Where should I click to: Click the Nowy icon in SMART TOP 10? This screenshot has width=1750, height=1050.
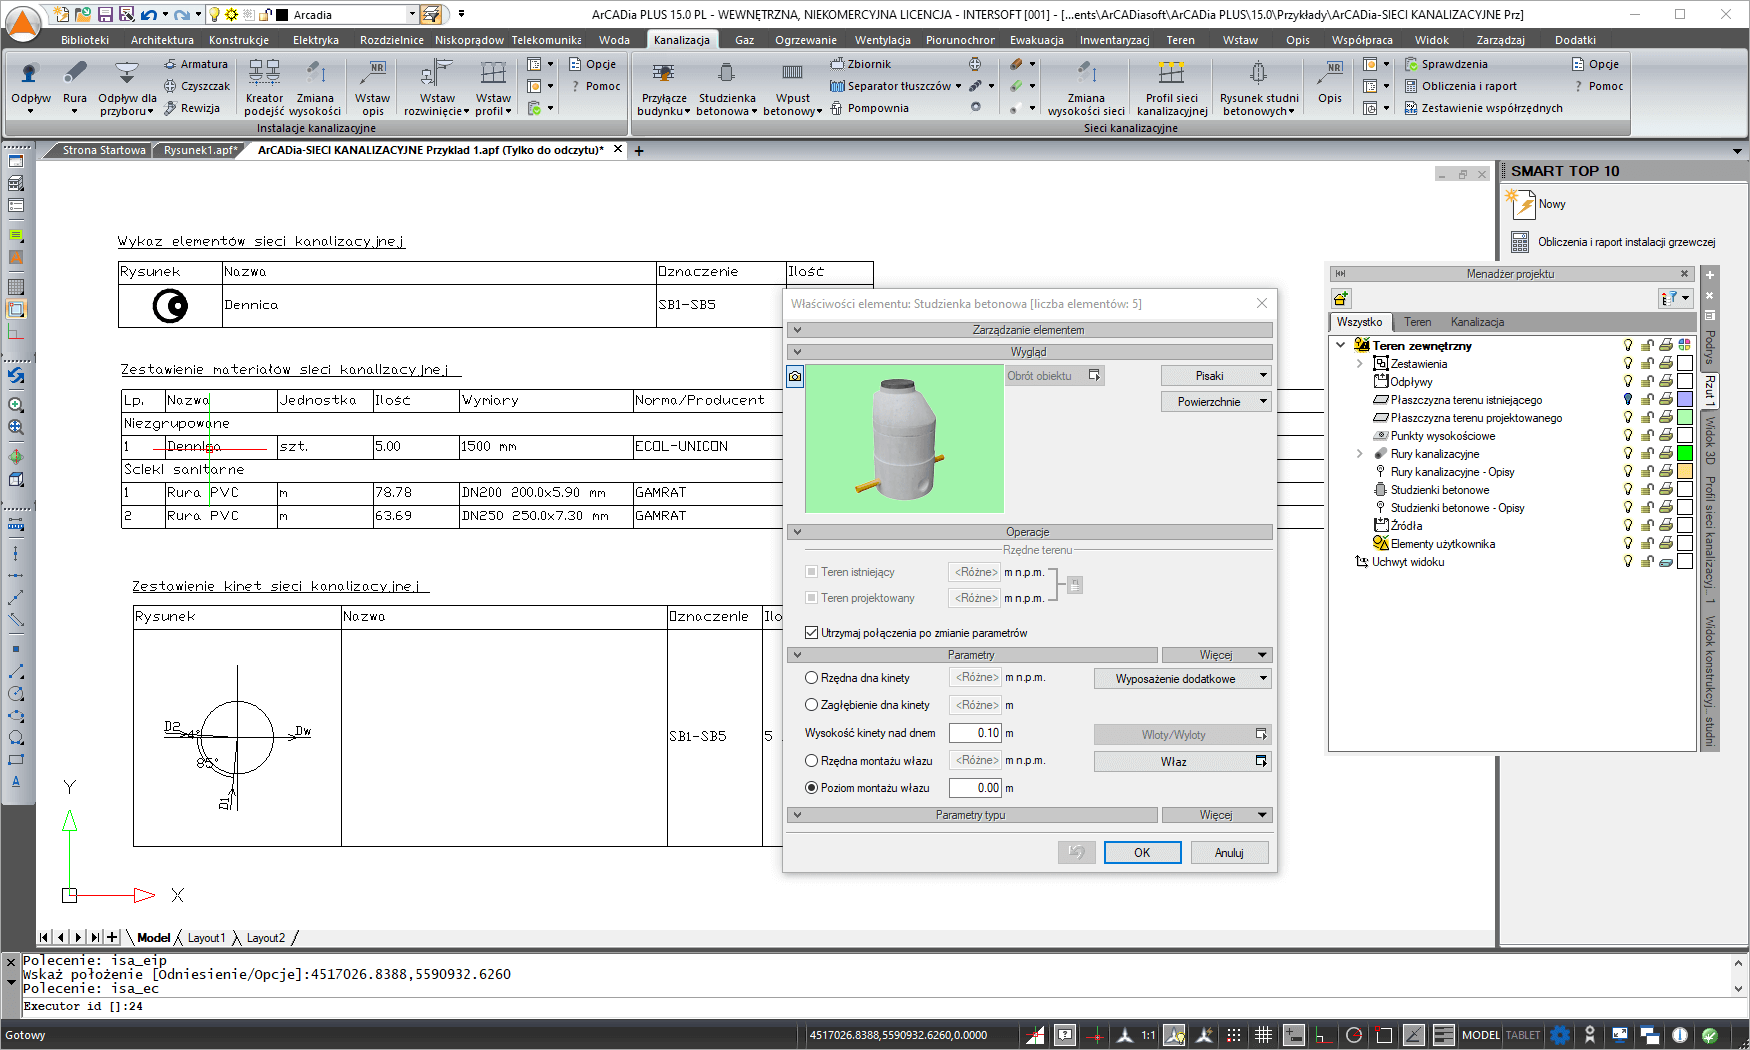(x=1523, y=204)
